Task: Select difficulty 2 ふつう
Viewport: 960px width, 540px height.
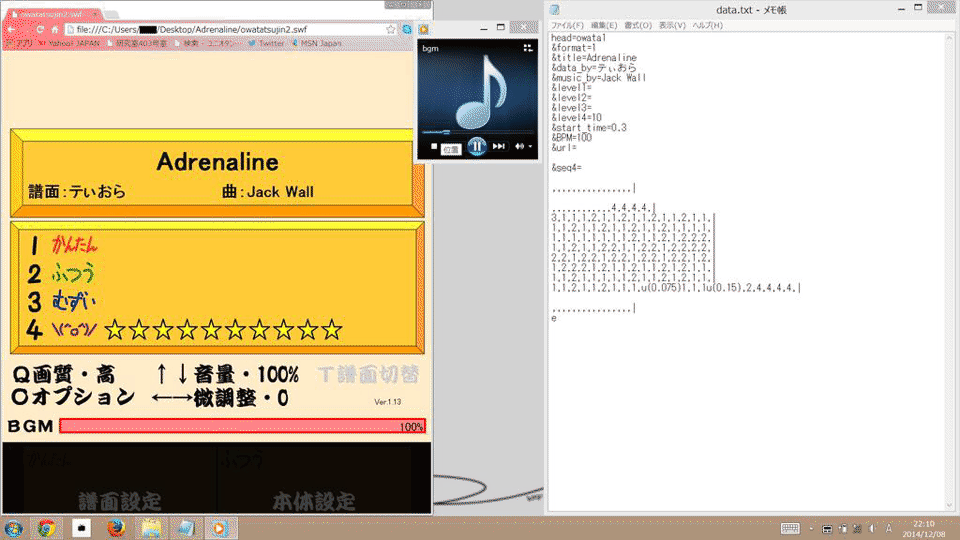Action: tap(61, 273)
